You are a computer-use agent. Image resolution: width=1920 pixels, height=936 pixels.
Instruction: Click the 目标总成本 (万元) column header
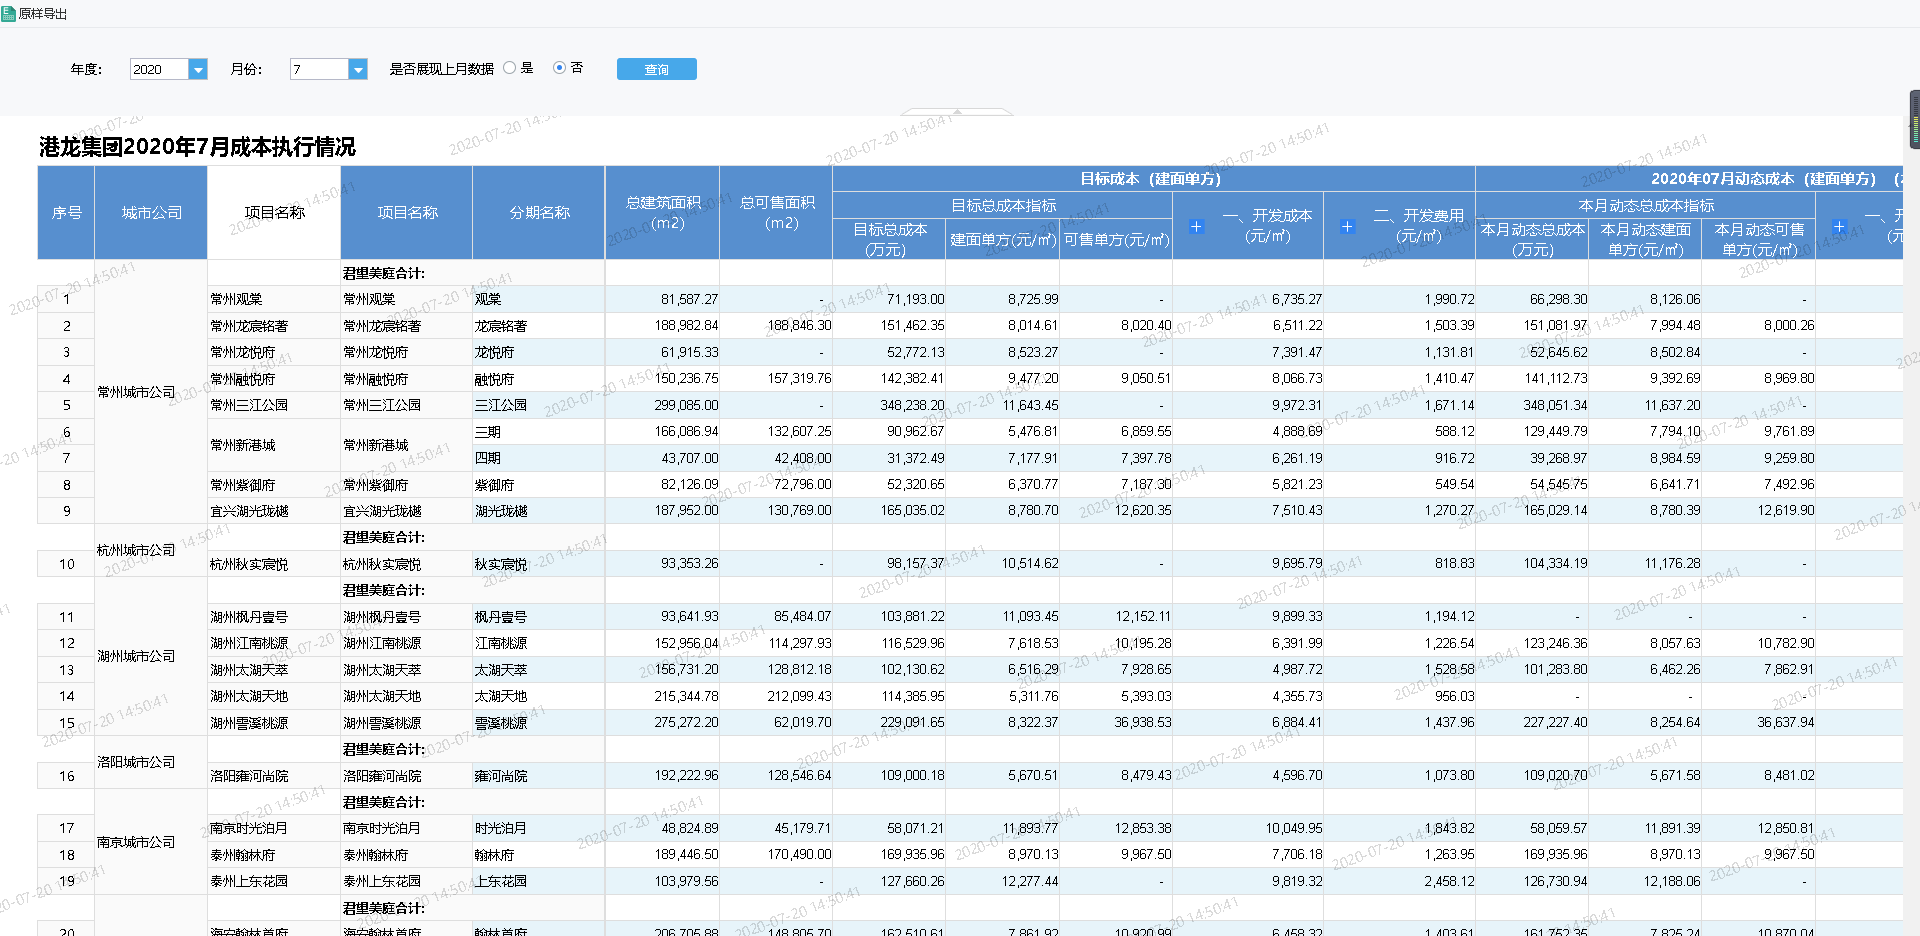(x=889, y=239)
